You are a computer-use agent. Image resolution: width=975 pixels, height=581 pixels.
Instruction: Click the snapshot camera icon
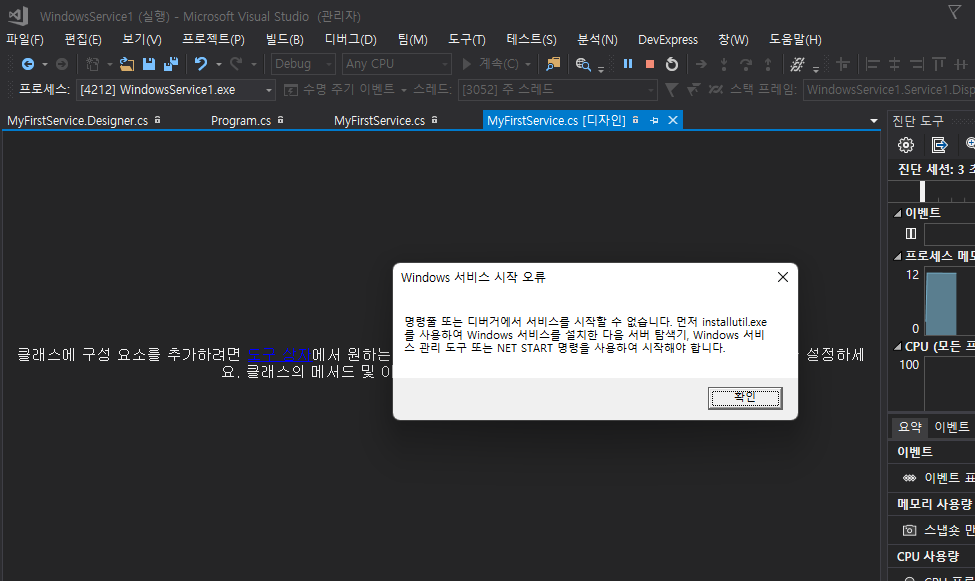[x=909, y=530]
